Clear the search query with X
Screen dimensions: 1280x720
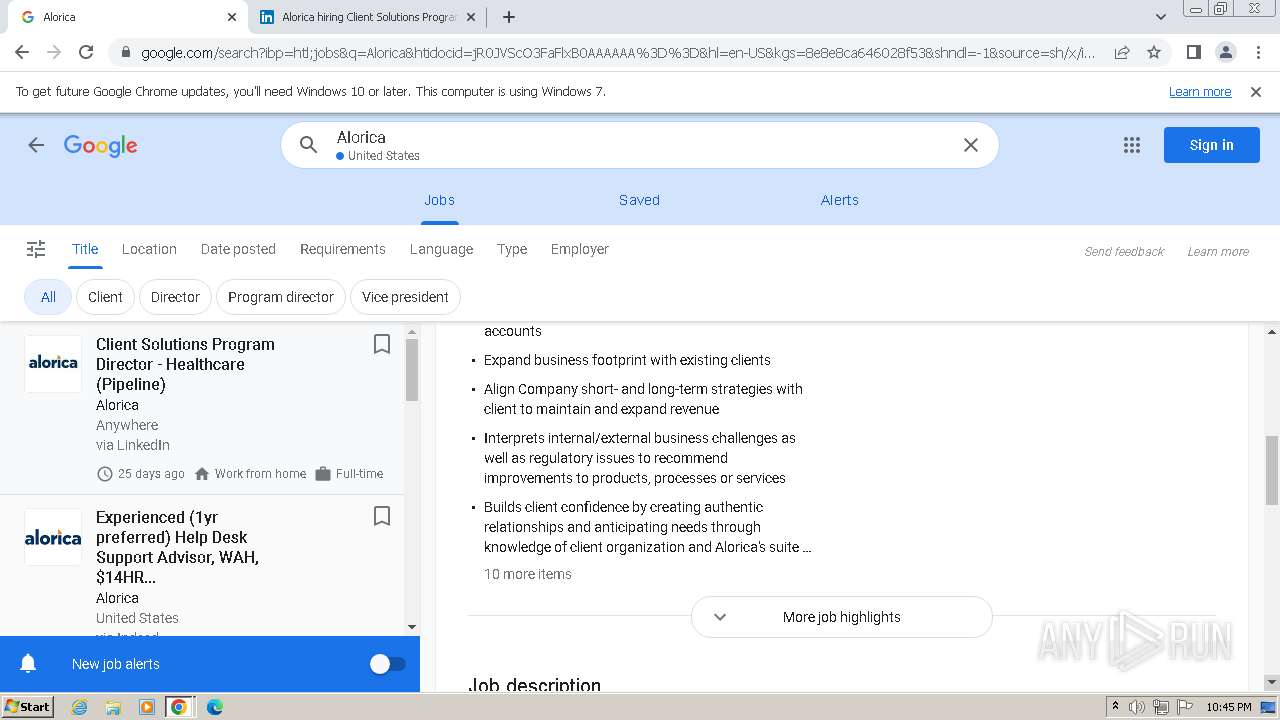coord(970,145)
